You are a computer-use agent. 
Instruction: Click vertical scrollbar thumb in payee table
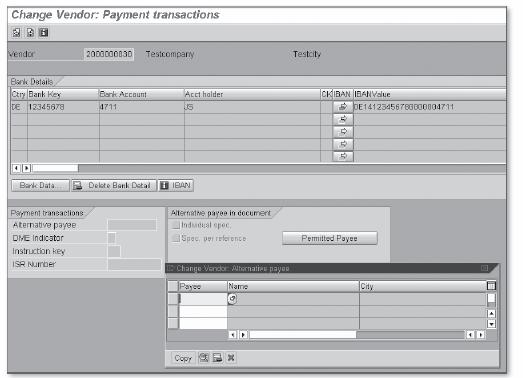(491, 299)
